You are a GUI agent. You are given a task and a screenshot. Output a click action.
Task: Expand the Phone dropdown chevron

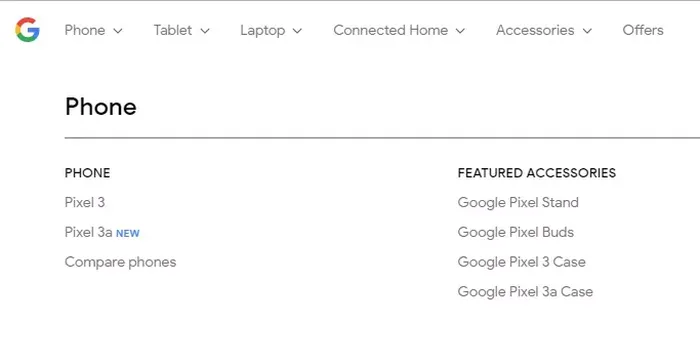pyautogui.click(x=118, y=31)
